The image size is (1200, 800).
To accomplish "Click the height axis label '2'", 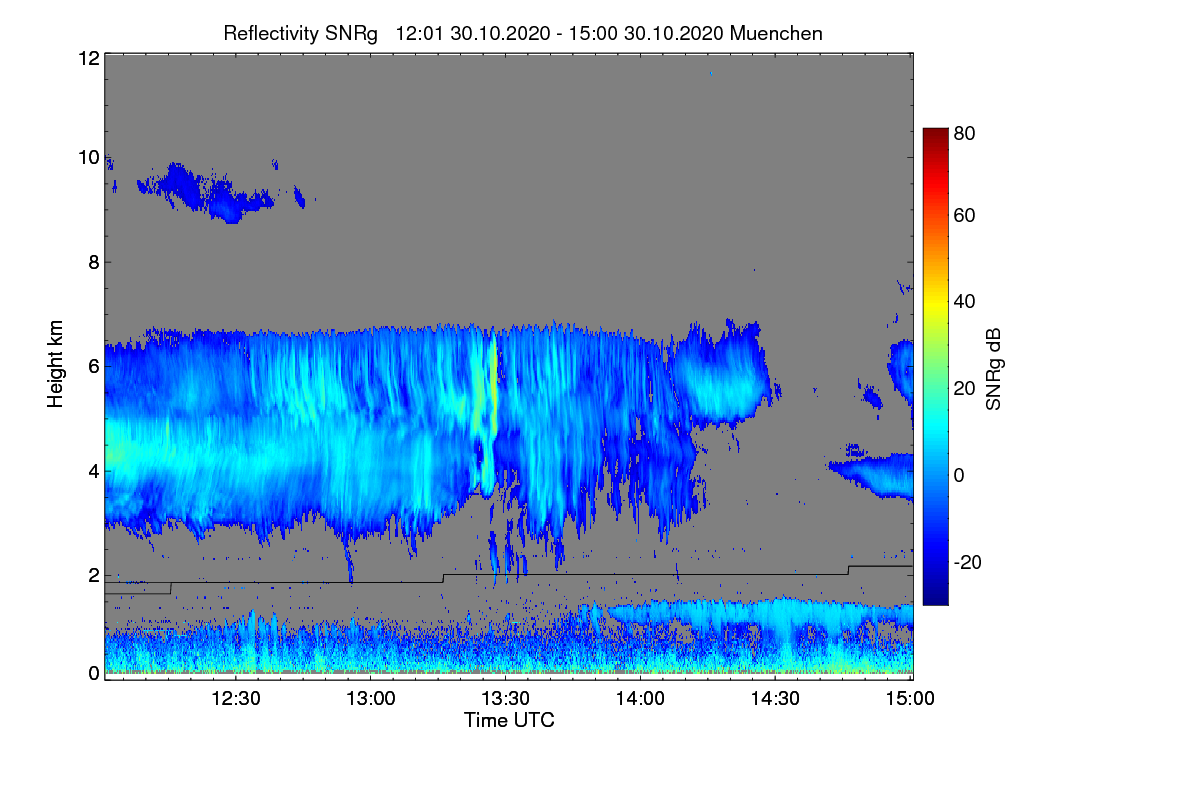I will [x=93, y=575].
